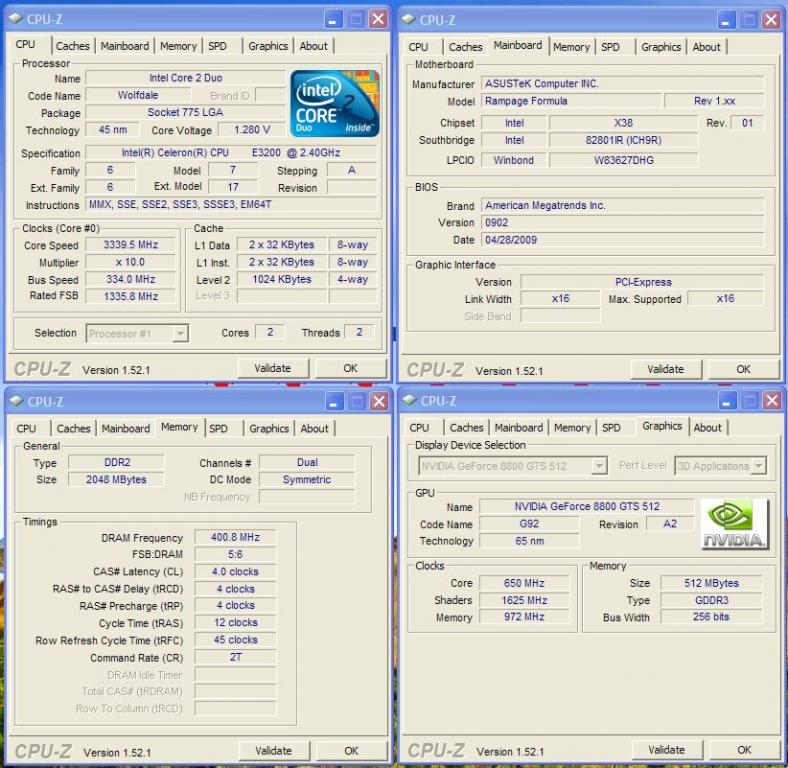Click the memory Size value '2048 MBytes'
Screen dimensions: 788x768
pyautogui.click(x=117, y=479)
